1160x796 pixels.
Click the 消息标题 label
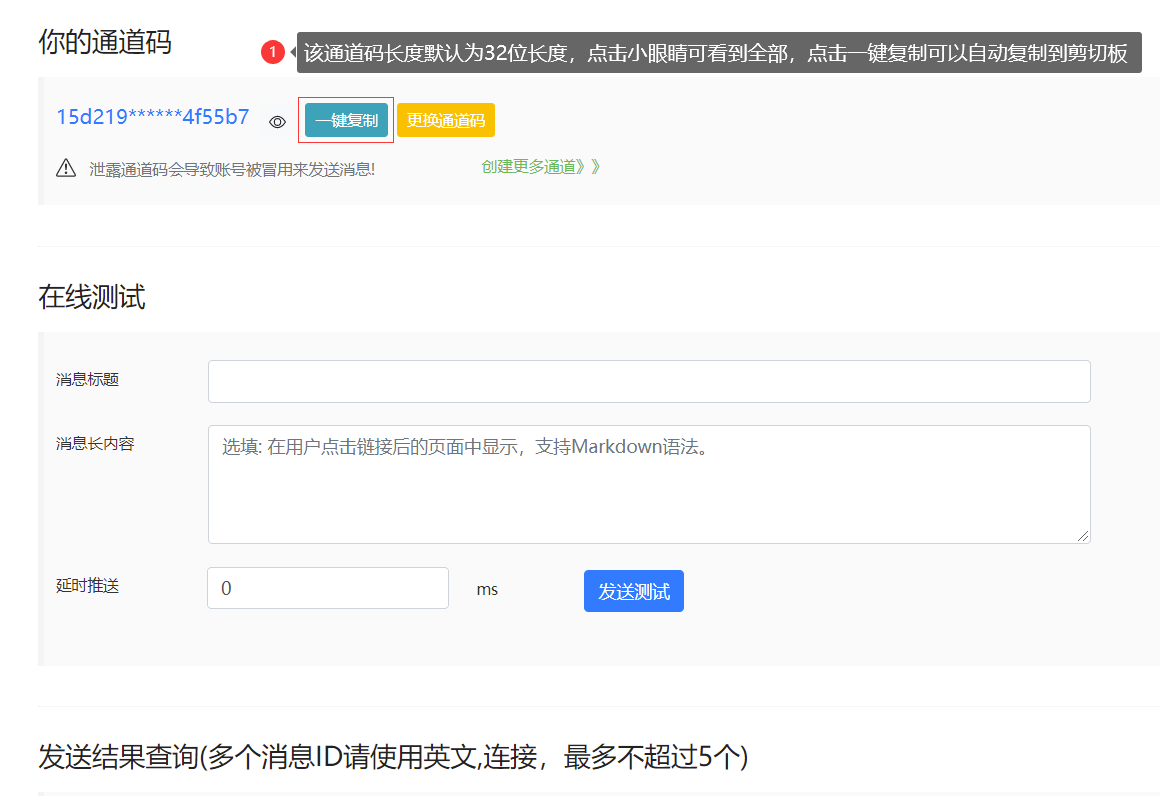87,380
